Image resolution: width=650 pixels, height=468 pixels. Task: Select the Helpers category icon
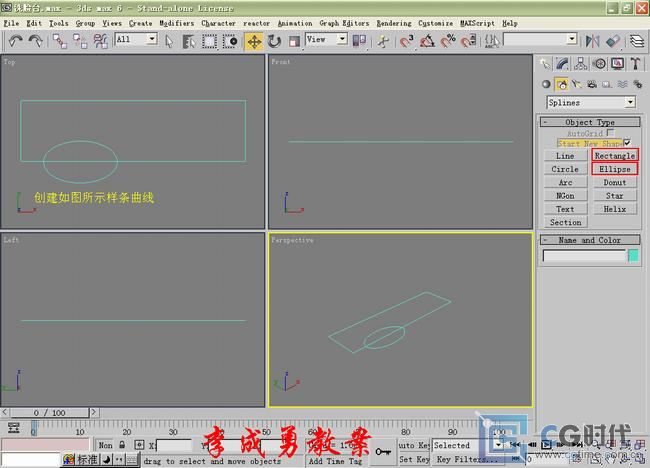pos(607,85)
